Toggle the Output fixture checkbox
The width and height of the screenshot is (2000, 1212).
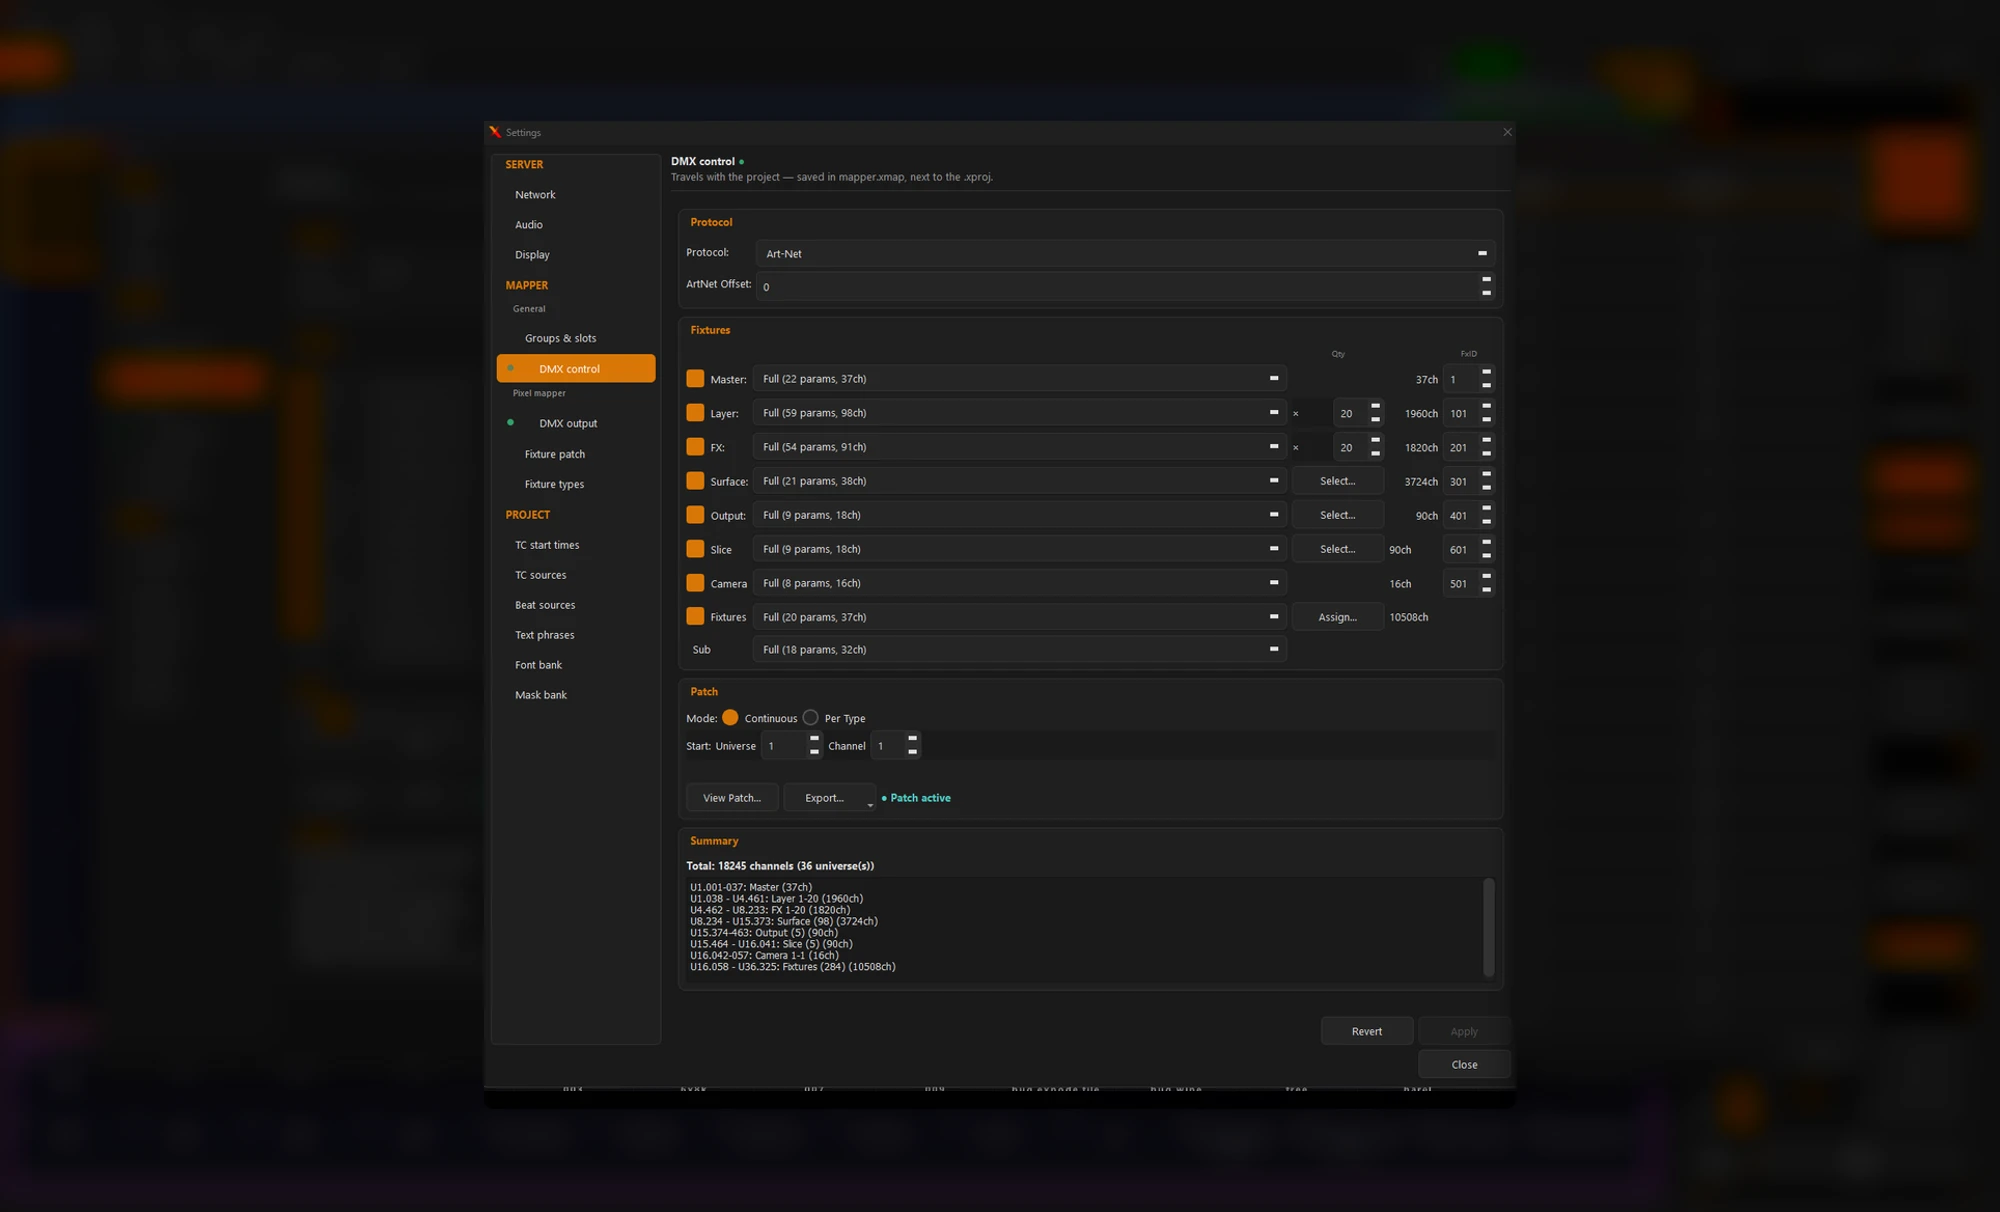(x=695, y=515)
